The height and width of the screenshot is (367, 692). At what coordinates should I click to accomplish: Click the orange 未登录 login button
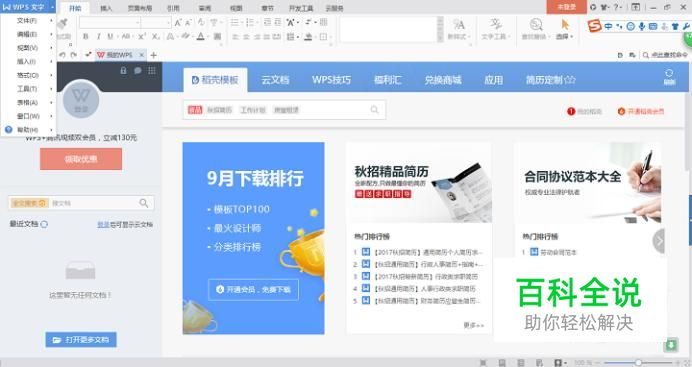tap(567, 7)
